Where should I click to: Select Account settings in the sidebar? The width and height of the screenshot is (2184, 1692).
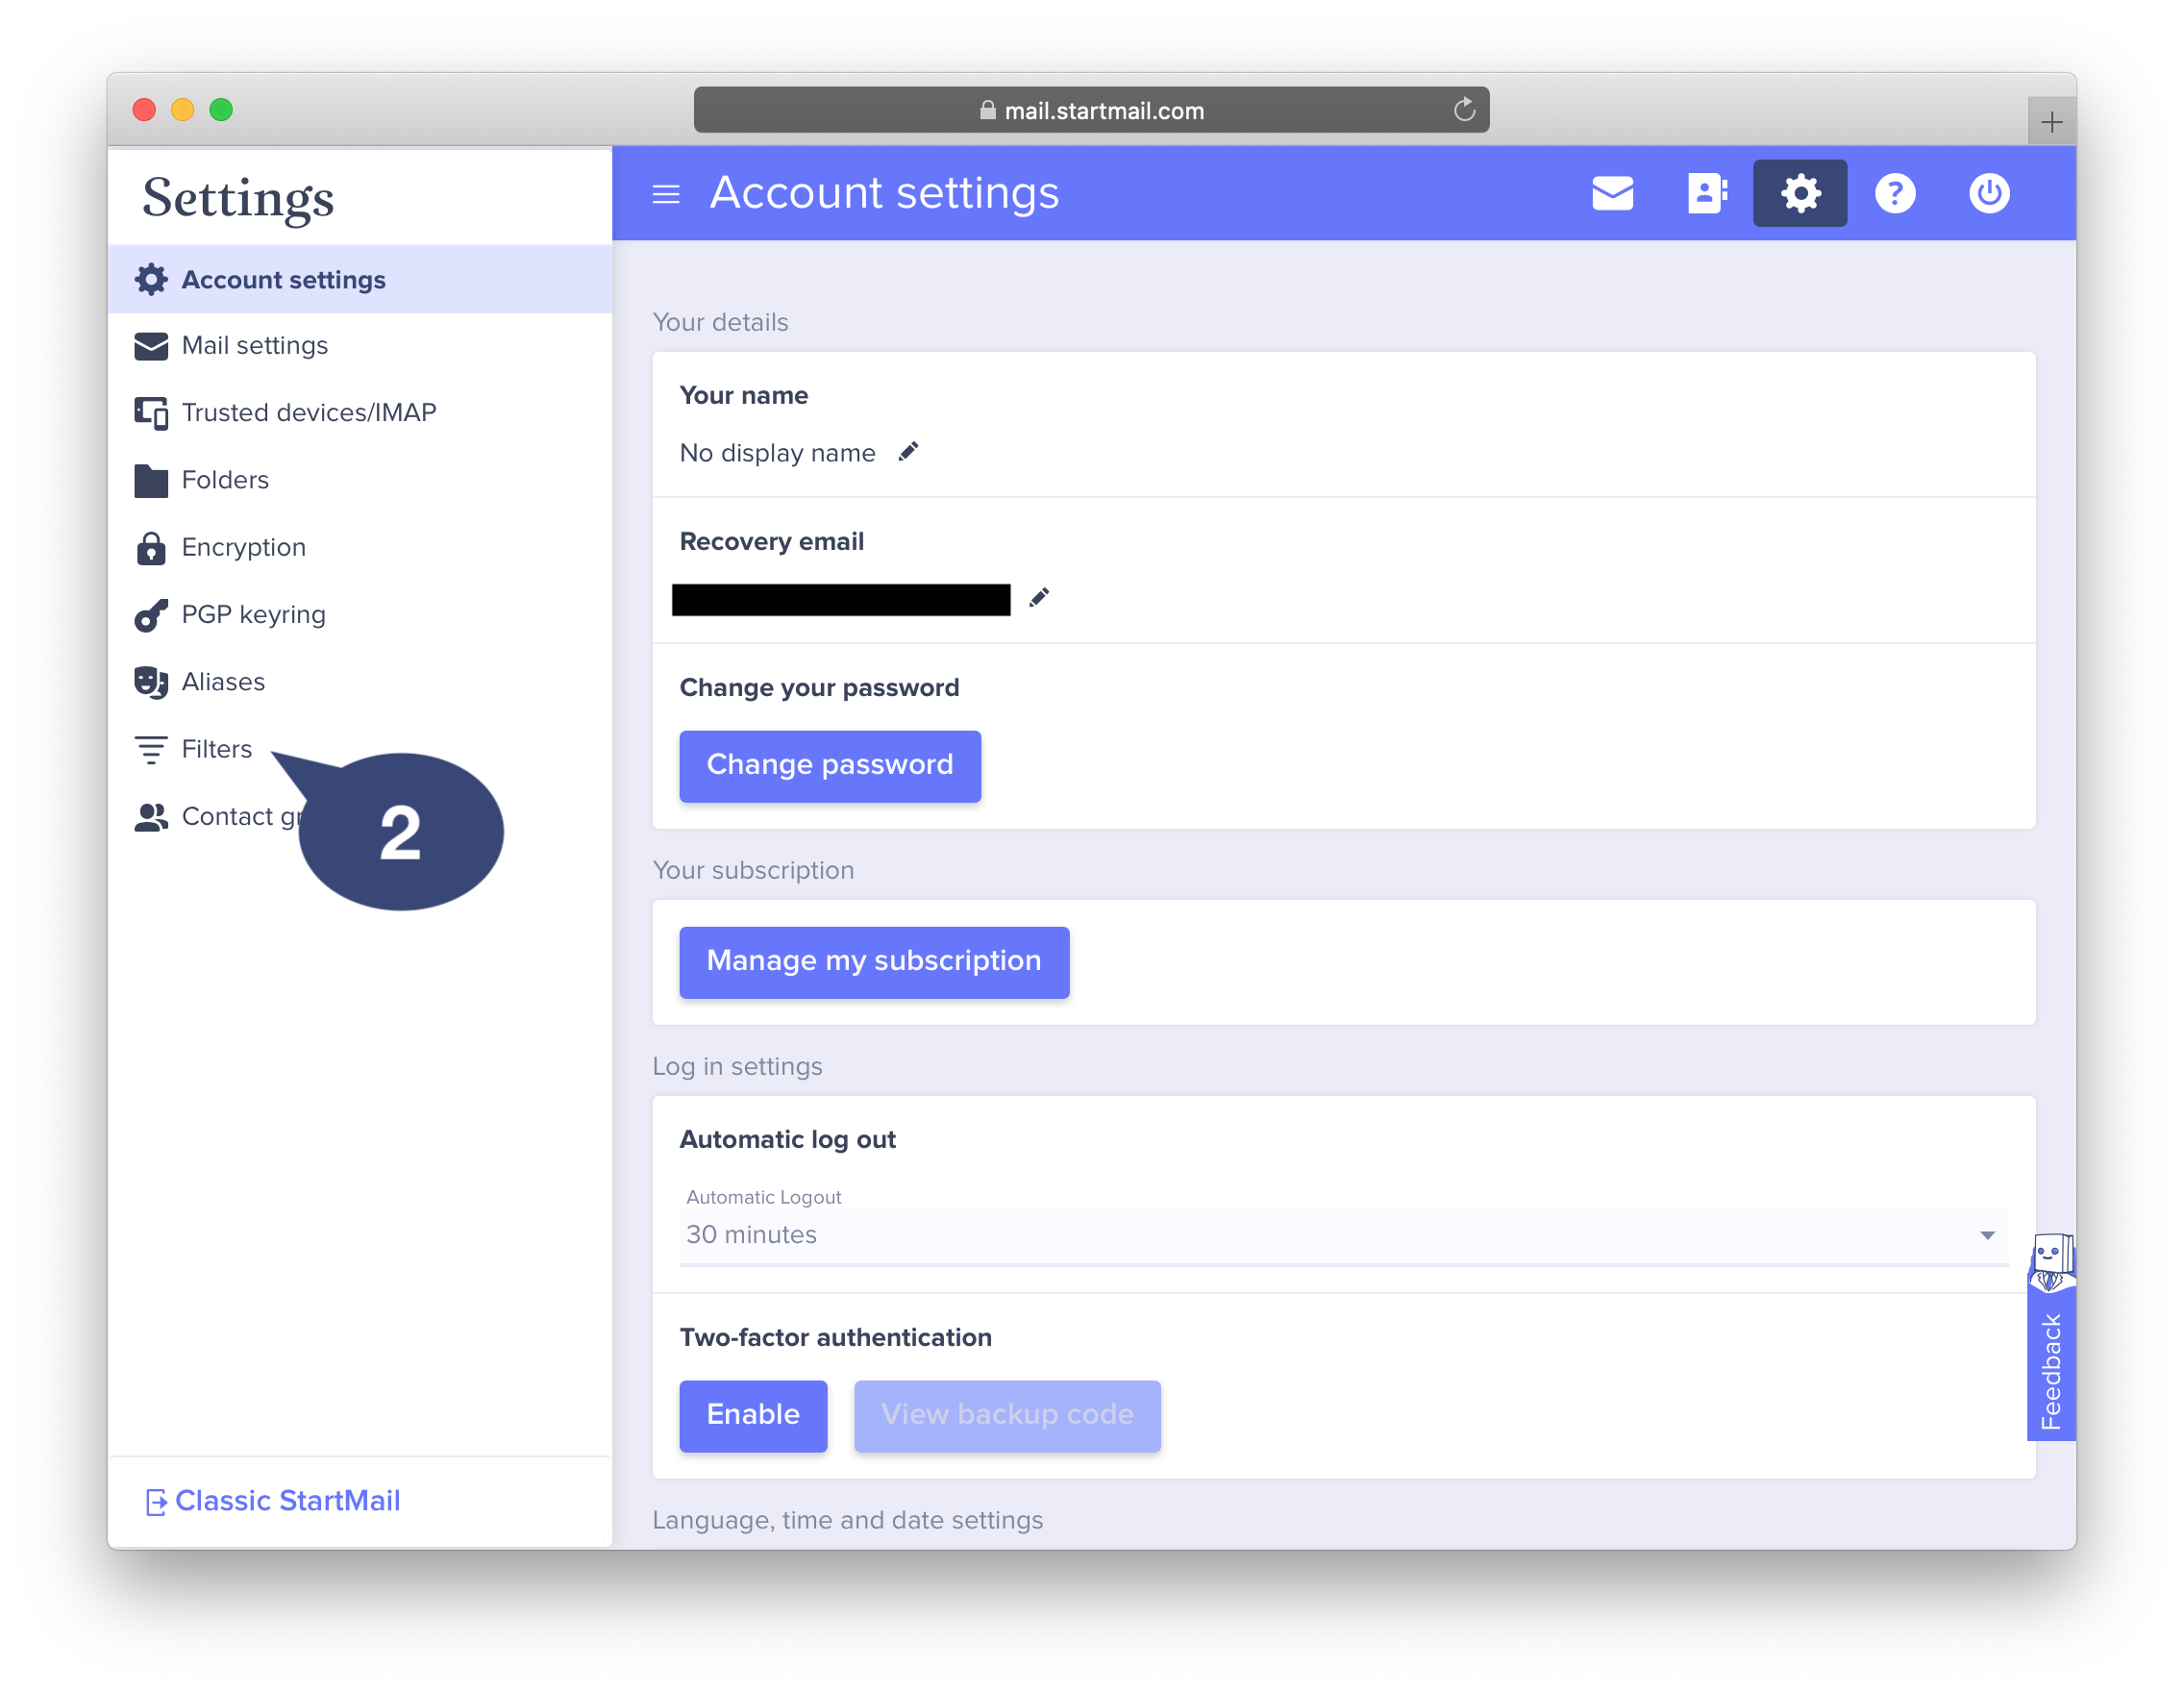pos(283,279)
